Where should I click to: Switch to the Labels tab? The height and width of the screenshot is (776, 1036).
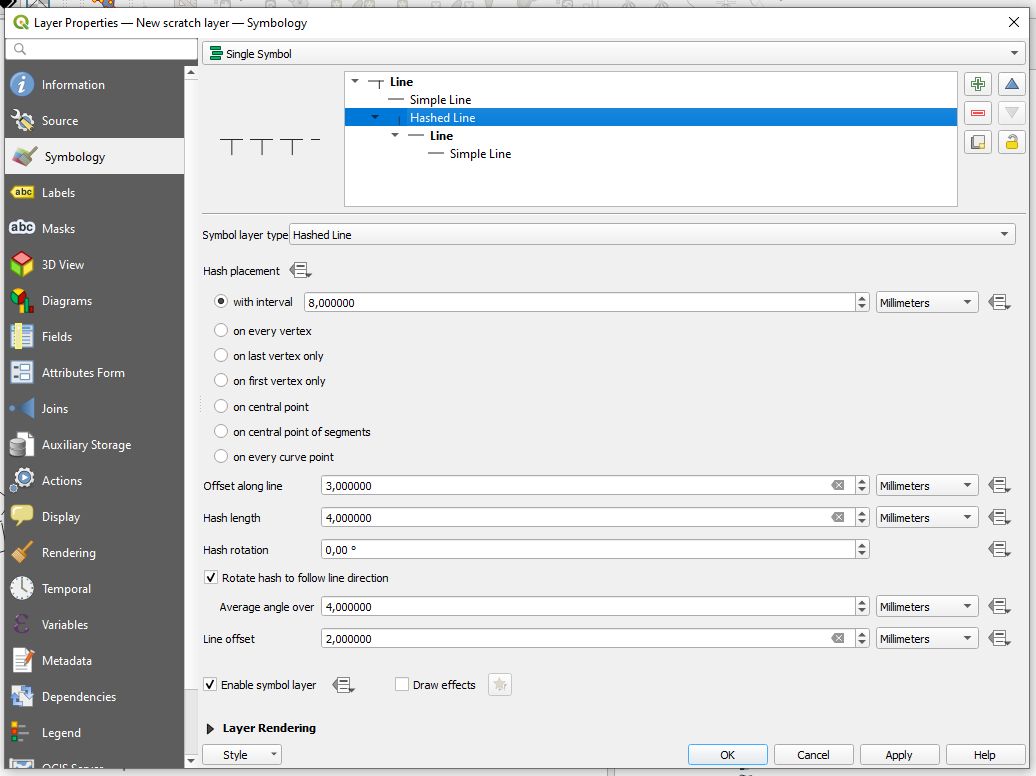click(58, 193)
